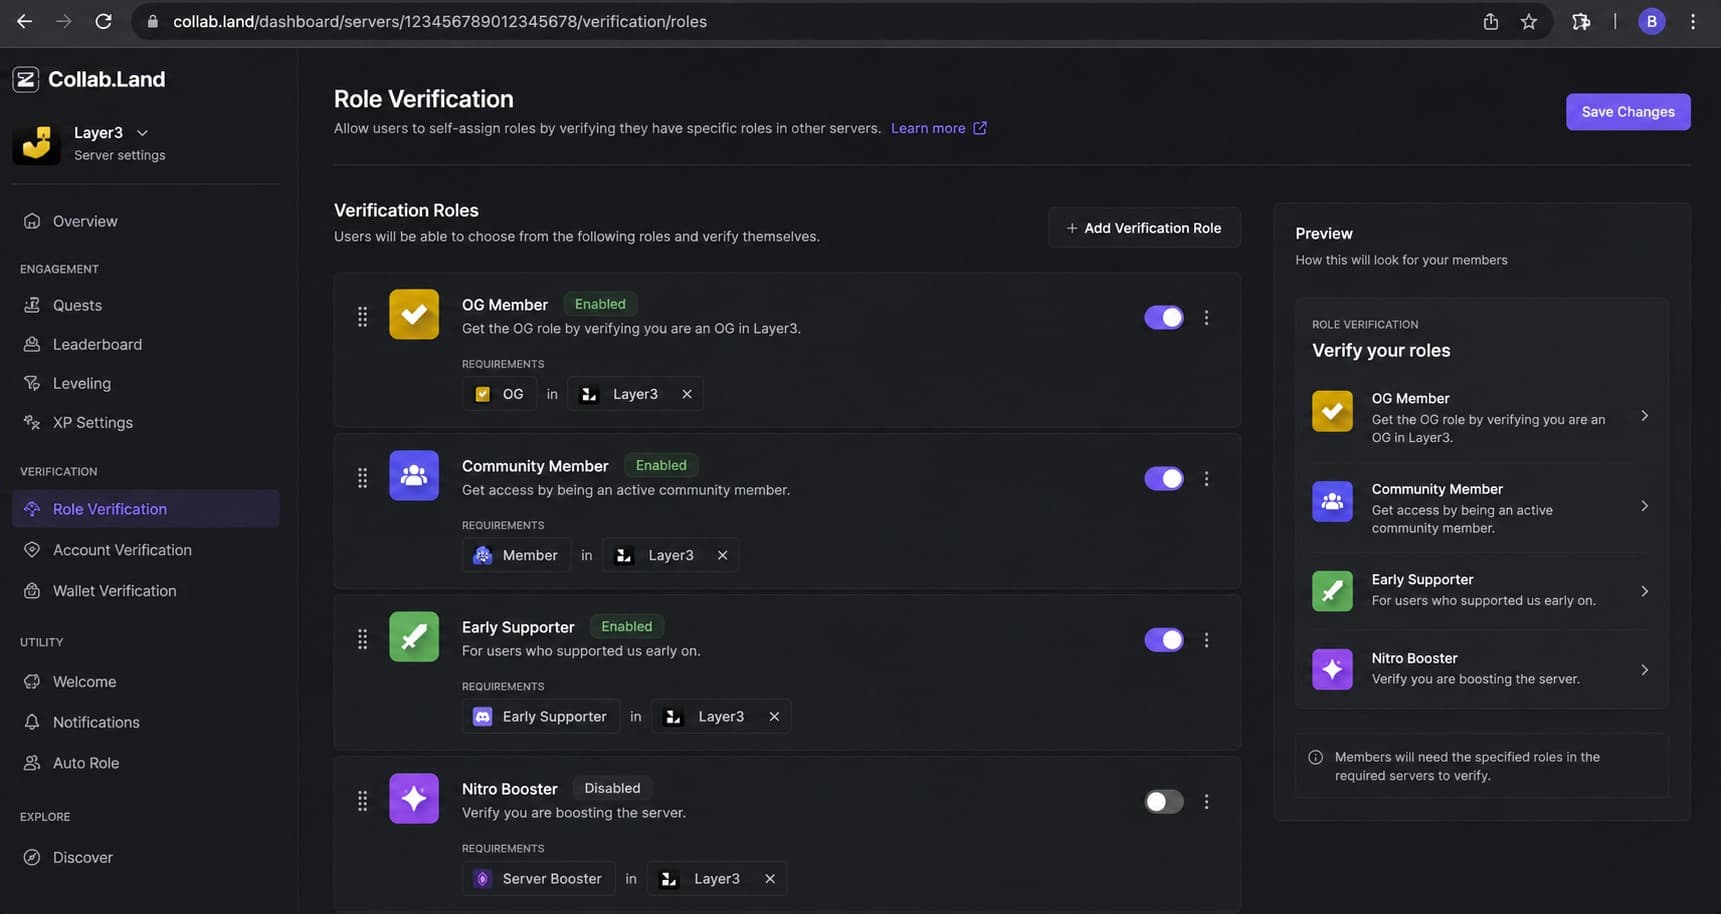
Task: Open Nitro Booster more options menu
Action: [1207, 802]
